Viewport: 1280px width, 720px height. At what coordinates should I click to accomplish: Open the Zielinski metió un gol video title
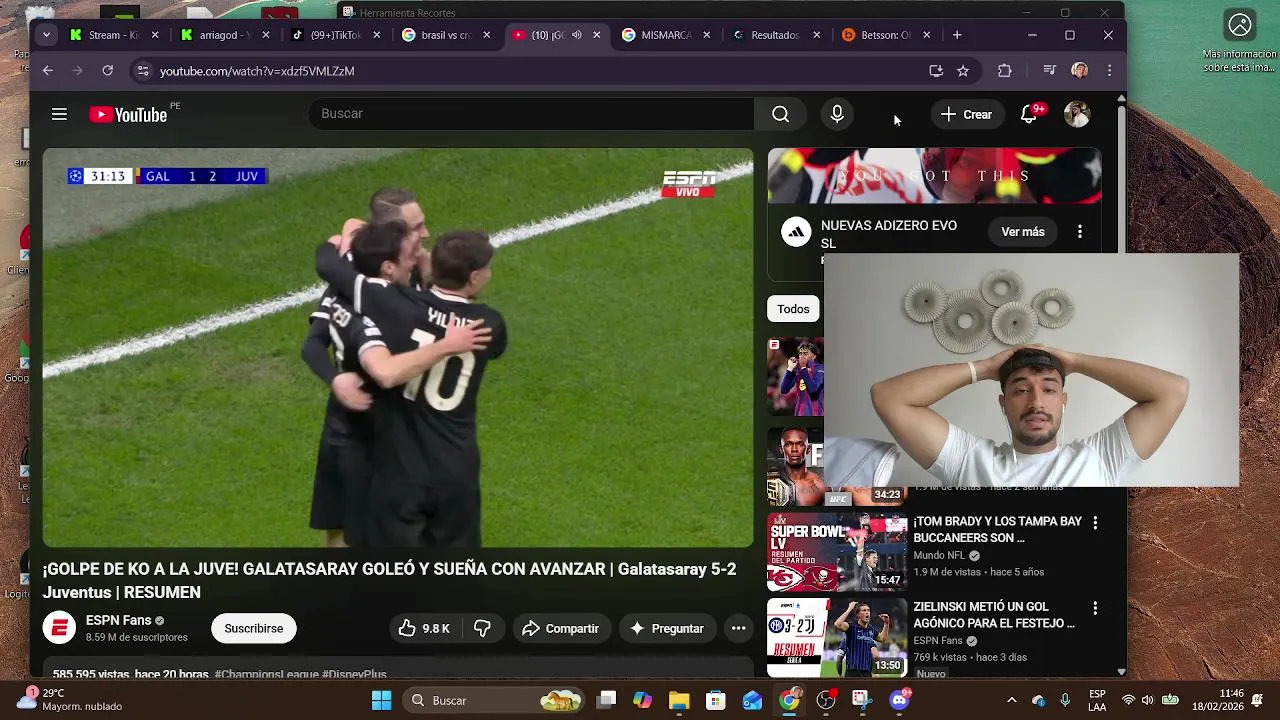994,614
